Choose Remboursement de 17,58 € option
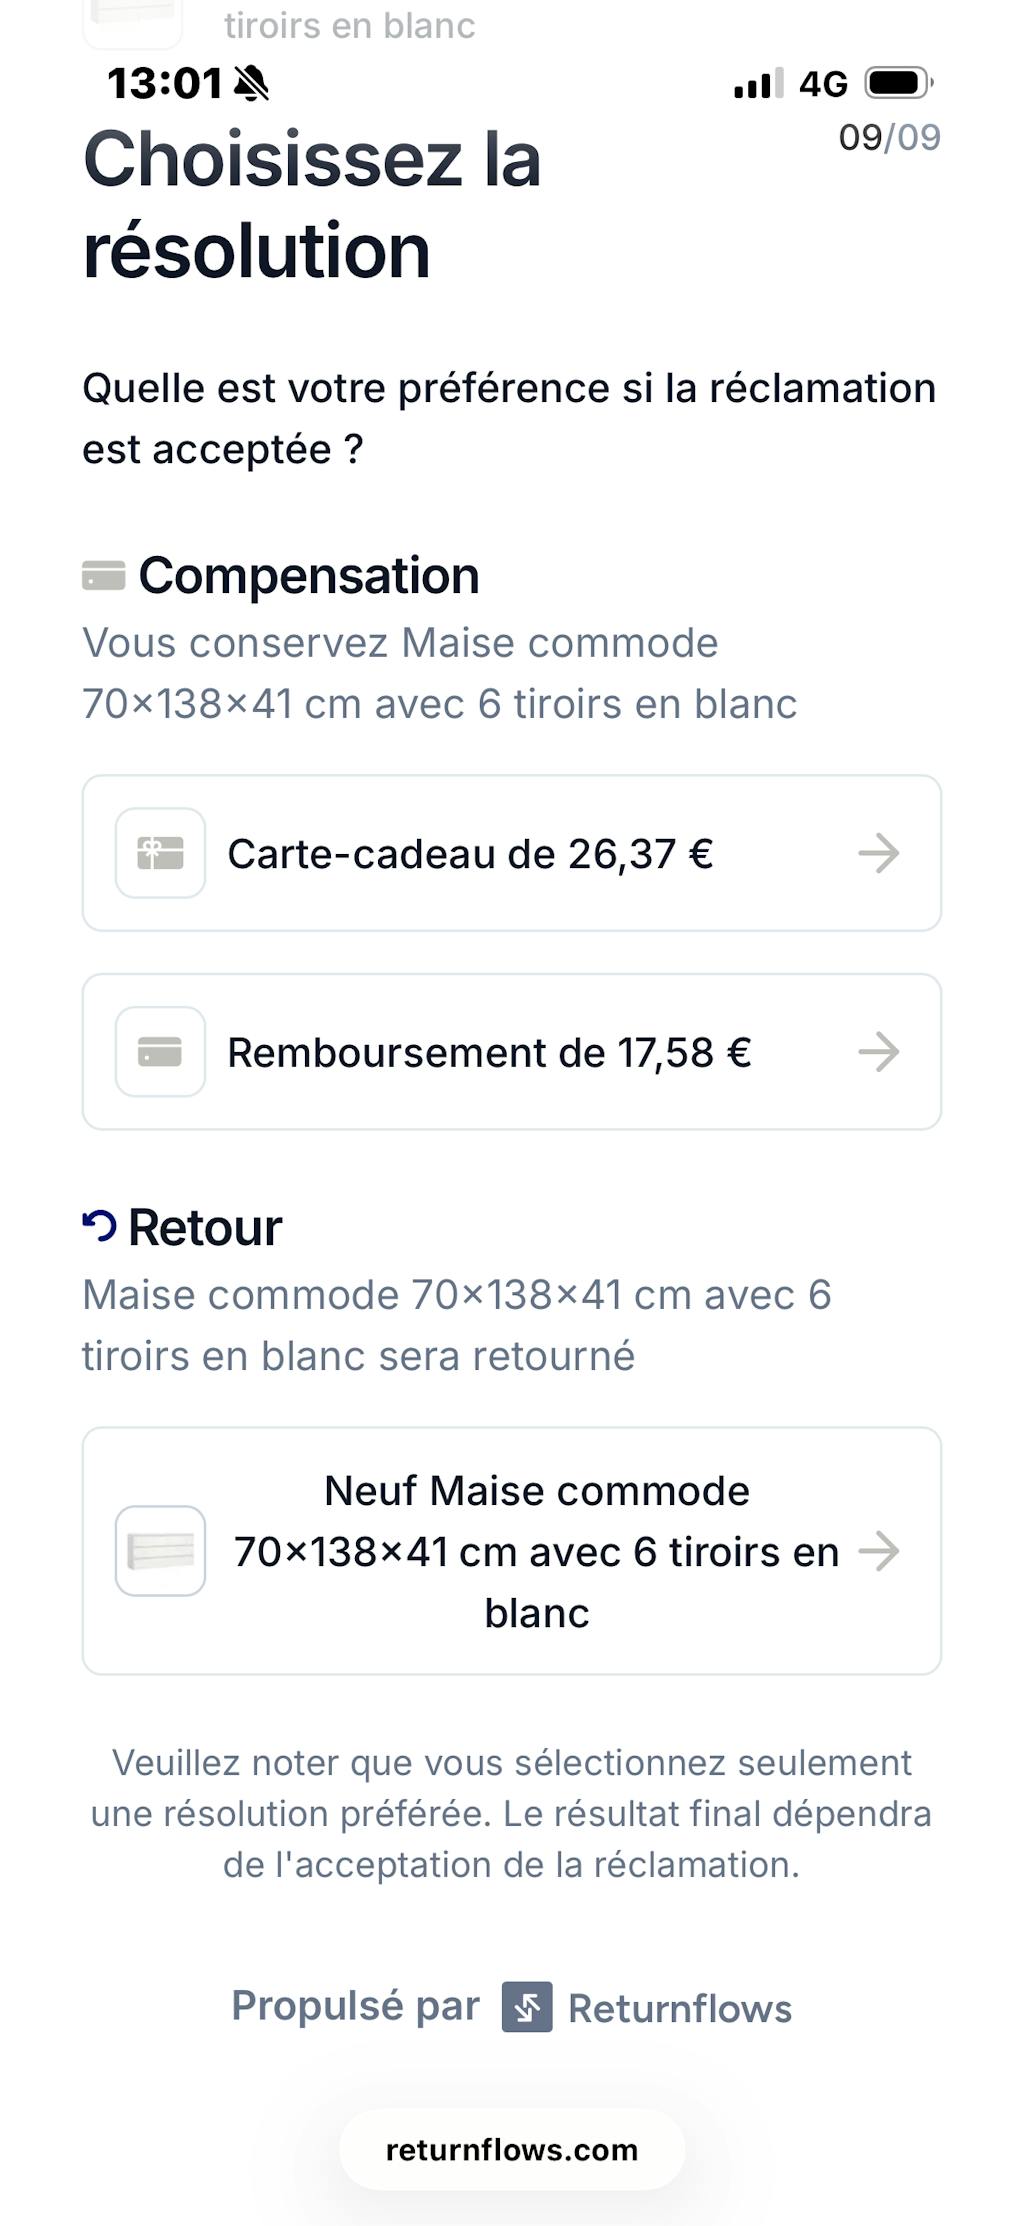Image resolution: width=1024 pixels, height=2226 pixels. tap(489, 1053)
